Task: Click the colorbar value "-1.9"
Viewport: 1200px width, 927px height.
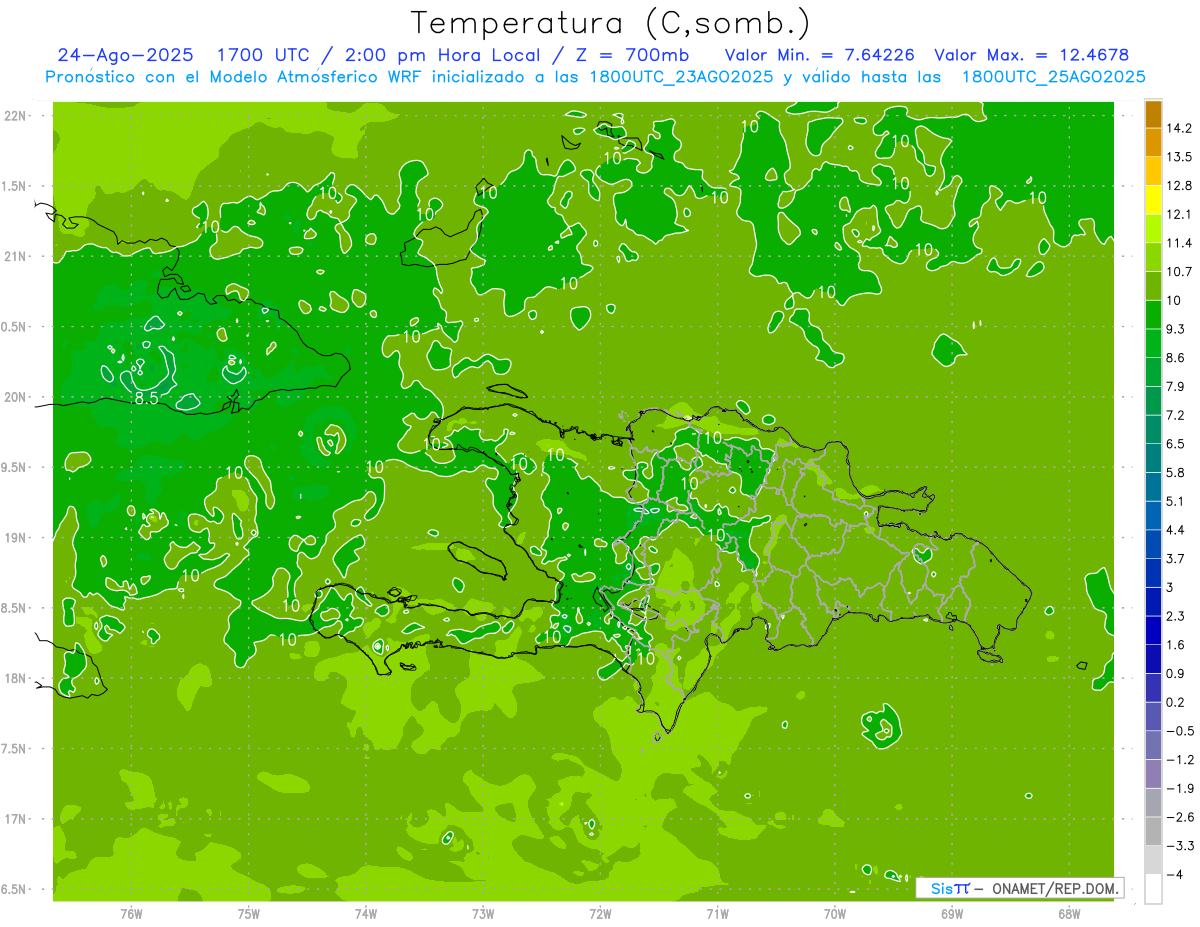Action: pyautogui.click(x=1180, y=788)
